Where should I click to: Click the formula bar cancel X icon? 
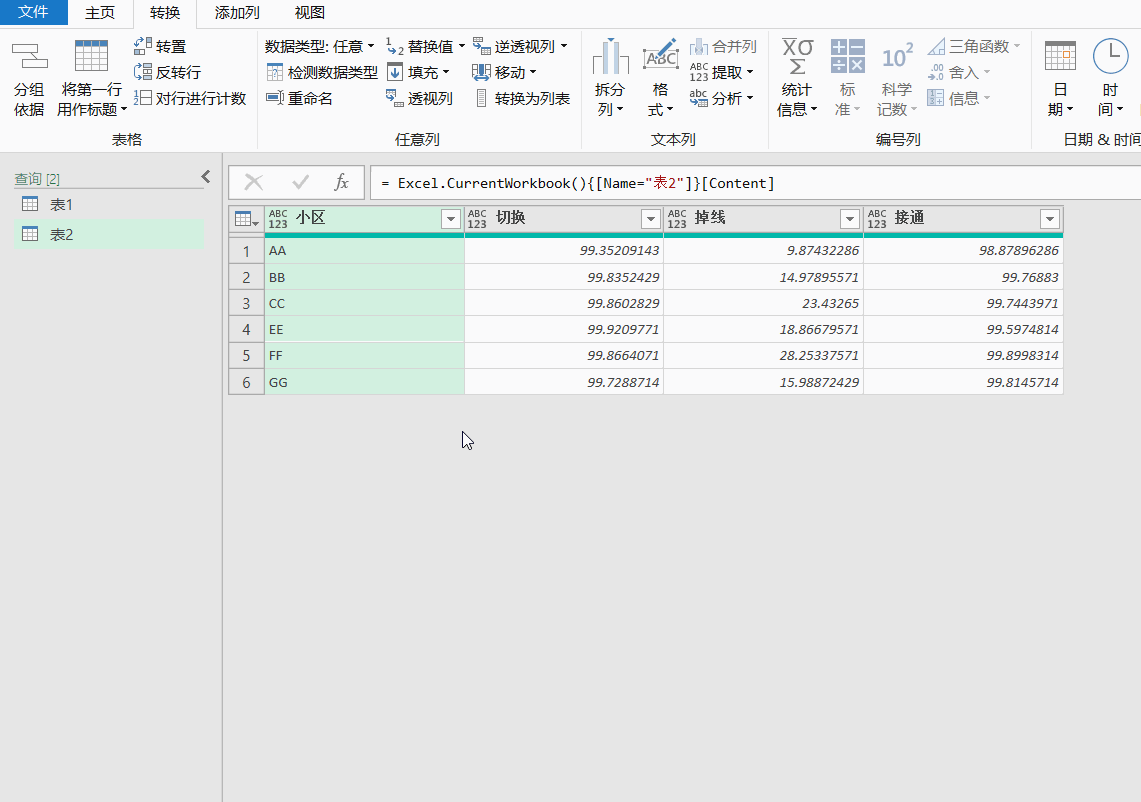(253, 182)
